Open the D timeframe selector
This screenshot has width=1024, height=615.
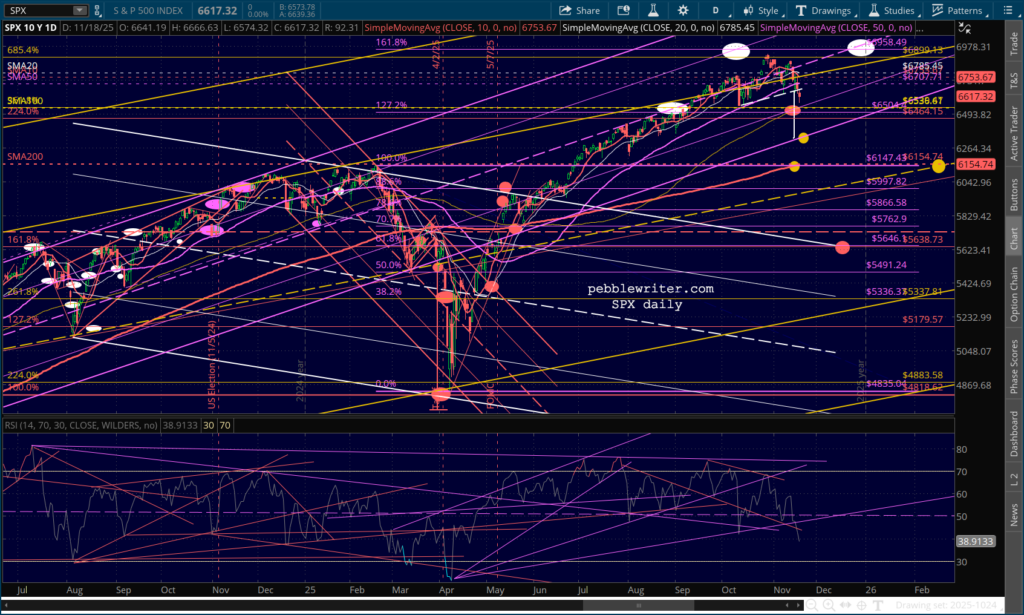point(716,10)
